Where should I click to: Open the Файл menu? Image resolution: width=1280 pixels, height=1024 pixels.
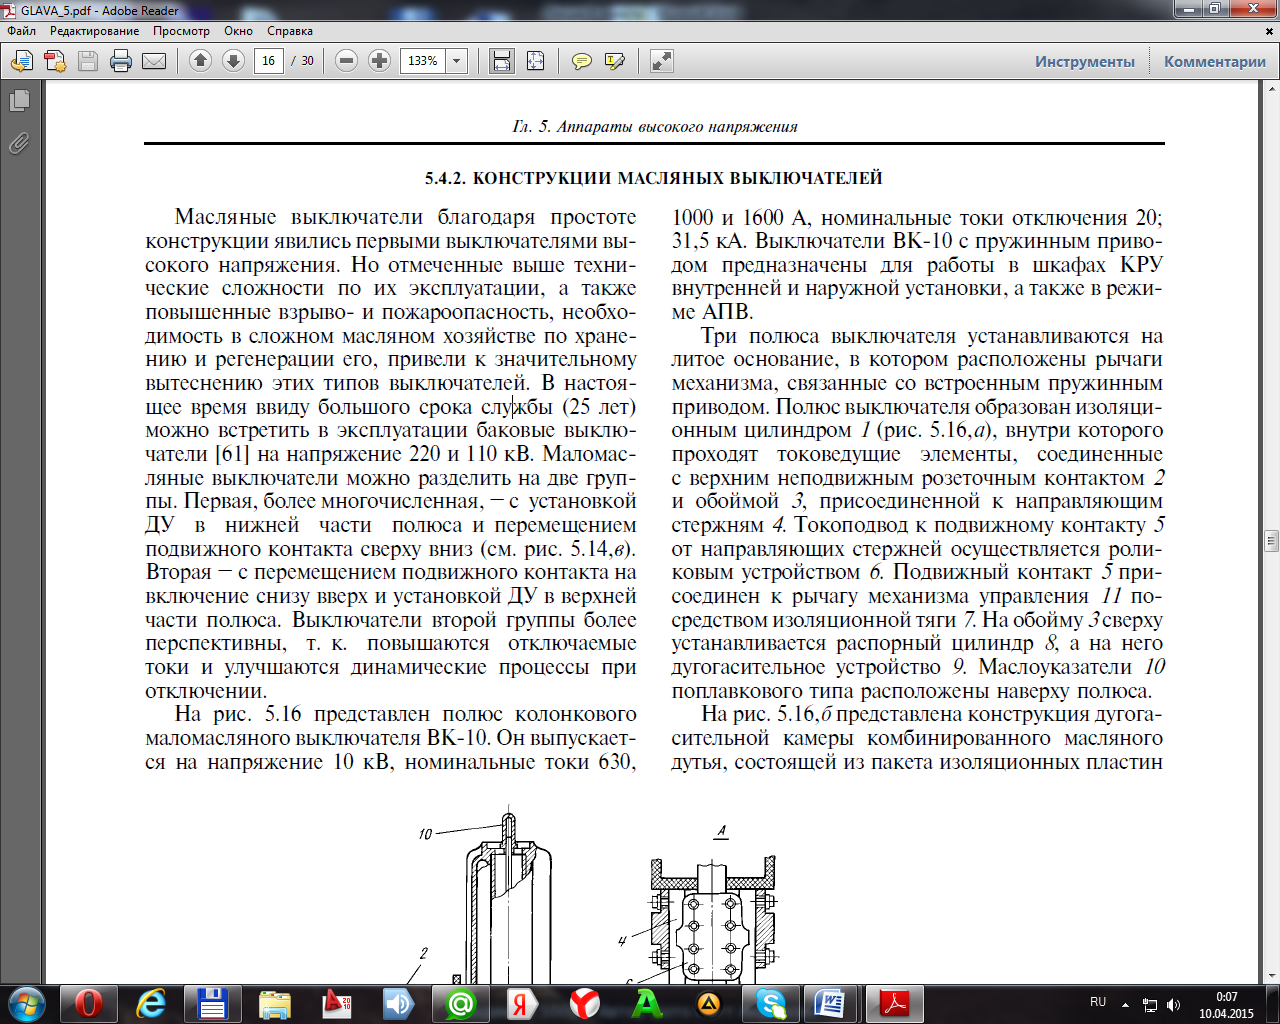coord(21,31)
